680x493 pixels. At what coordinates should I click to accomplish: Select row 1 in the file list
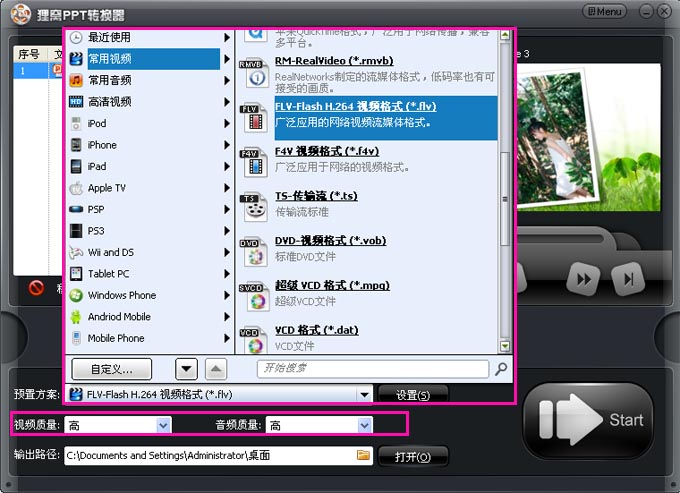[x=38, y=71]
